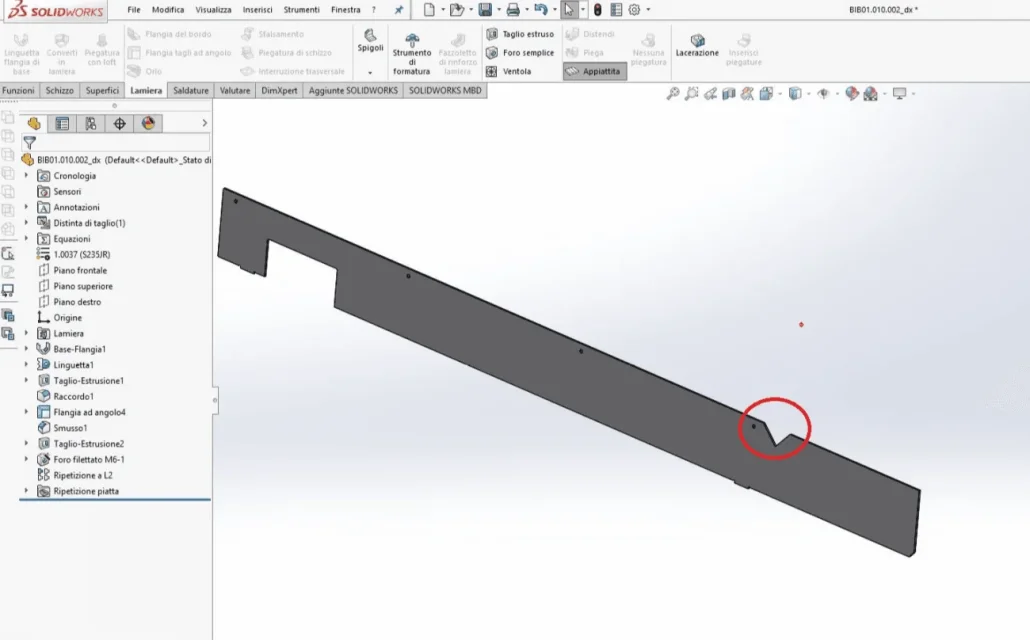Expand the Flangia ad angolo4 feature

(x=26, y=412)
